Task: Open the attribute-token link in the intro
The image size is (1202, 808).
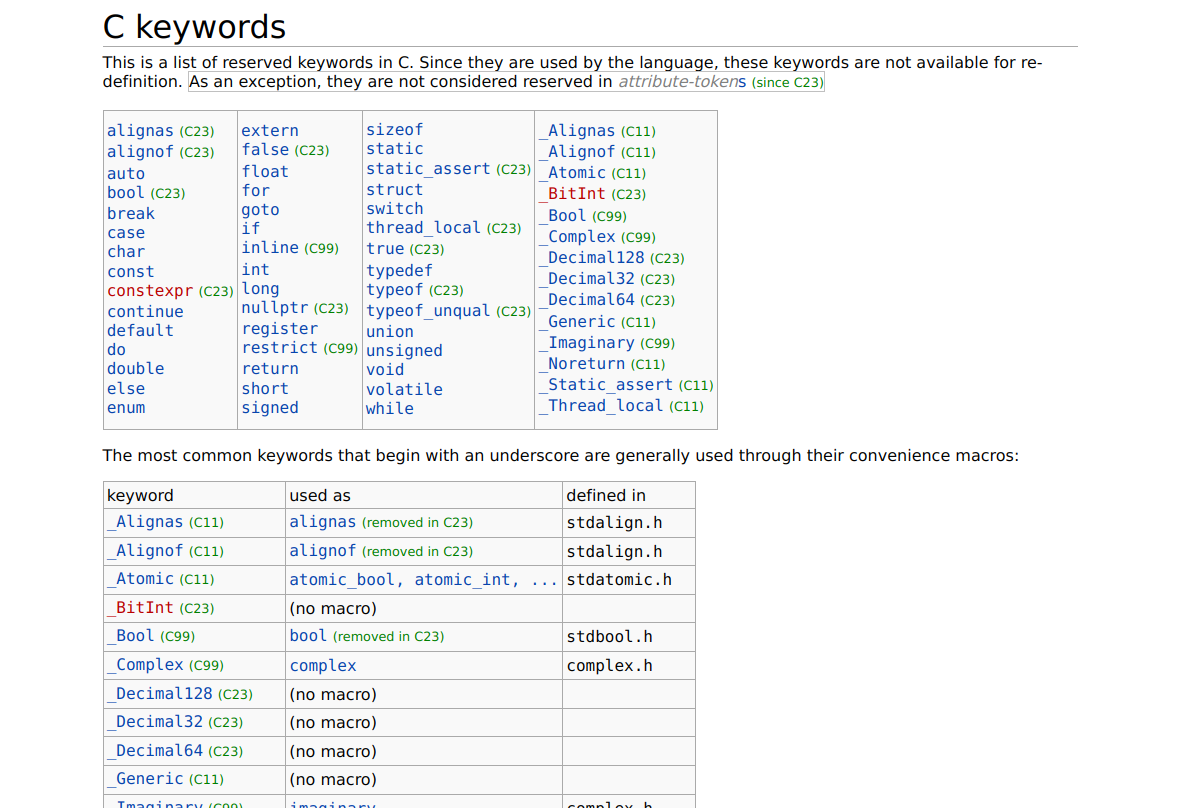Action: click(676, 81)
